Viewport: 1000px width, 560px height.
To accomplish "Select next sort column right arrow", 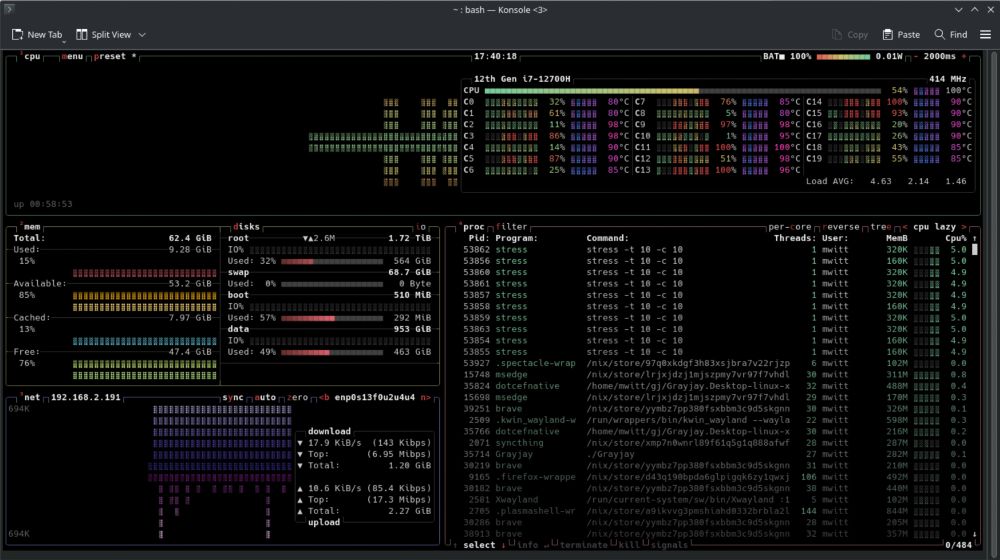I will pyautogui.click(x=964, y=226).
